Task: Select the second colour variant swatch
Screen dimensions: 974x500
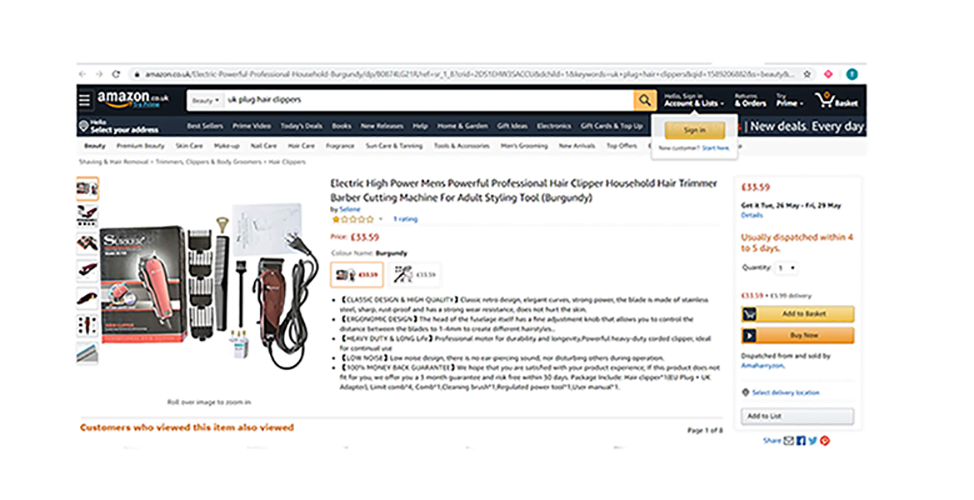Action: click(x=414, y=275)
